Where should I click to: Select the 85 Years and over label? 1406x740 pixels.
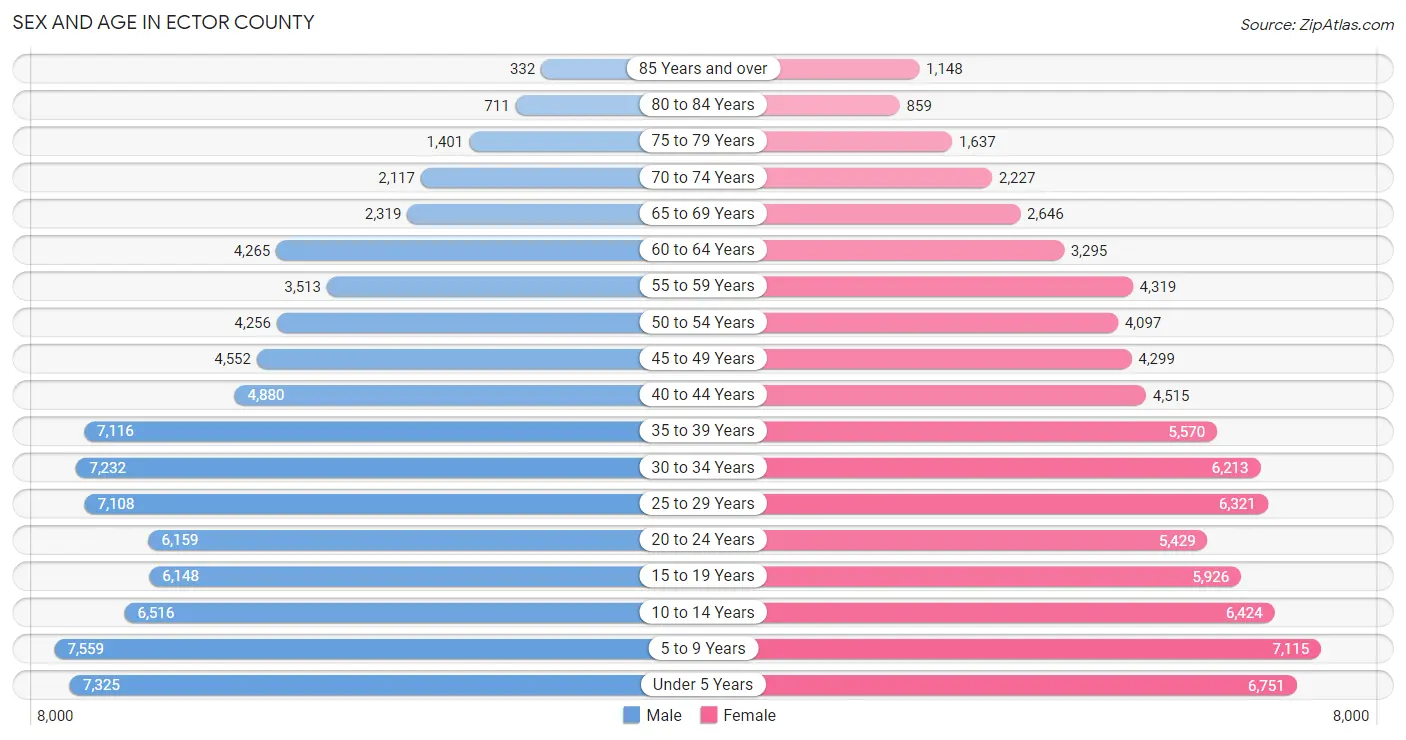click(703, 68)
